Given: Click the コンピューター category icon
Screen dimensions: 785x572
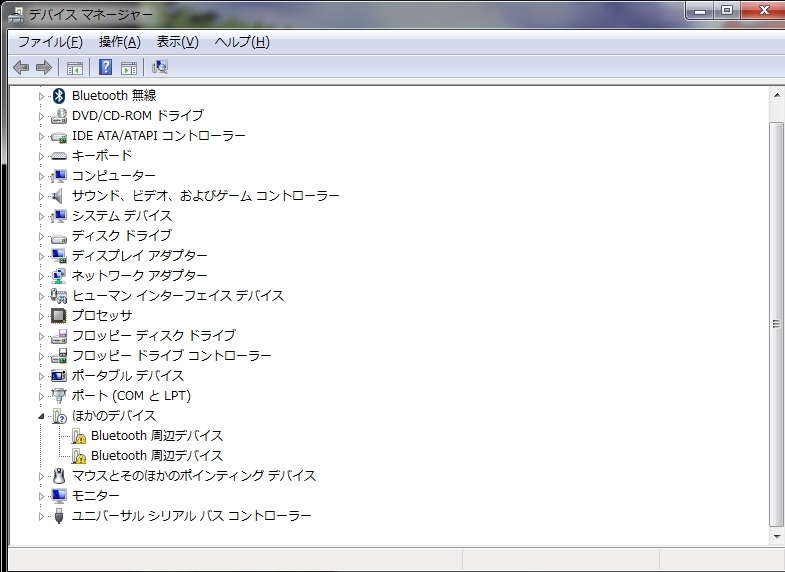Looking at the screenshot, I should pos(59,176).
